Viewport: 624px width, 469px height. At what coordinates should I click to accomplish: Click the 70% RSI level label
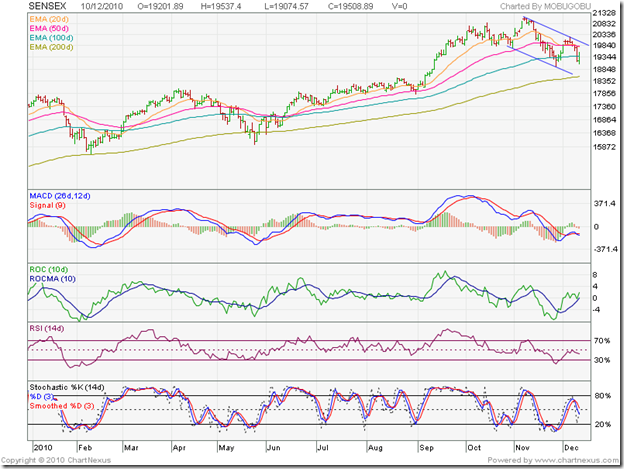(x=602, y=341)
